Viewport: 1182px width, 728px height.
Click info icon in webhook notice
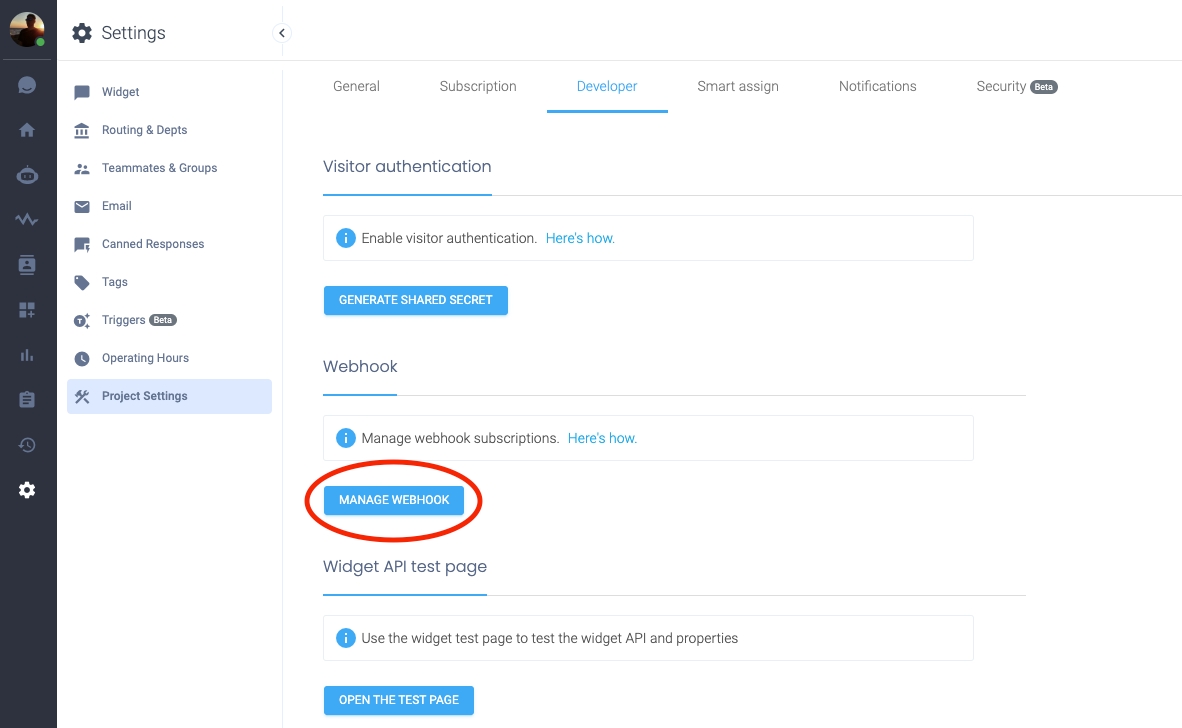point(345,438)
